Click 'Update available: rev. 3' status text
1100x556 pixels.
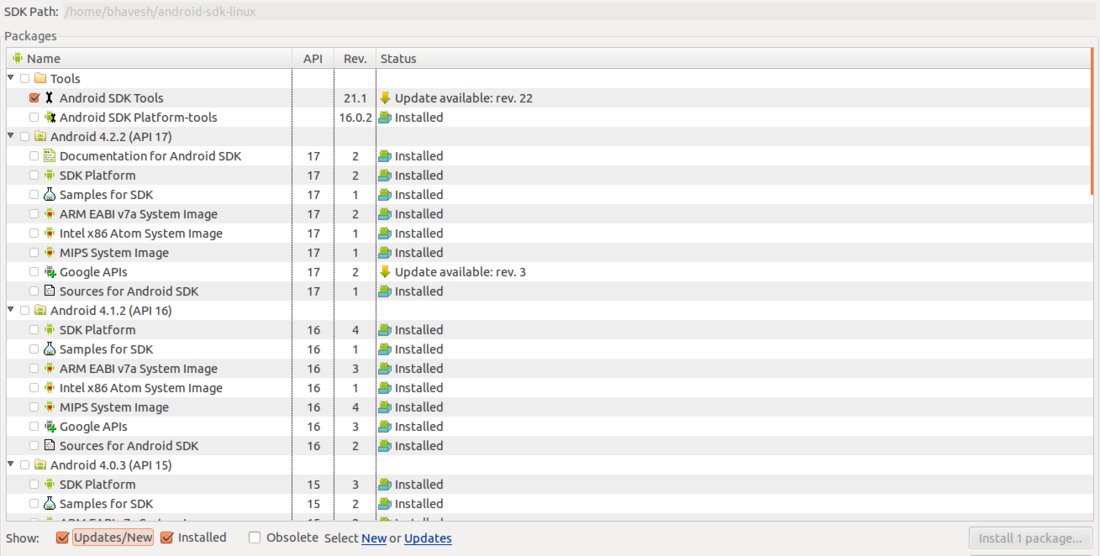click(460, 272)
